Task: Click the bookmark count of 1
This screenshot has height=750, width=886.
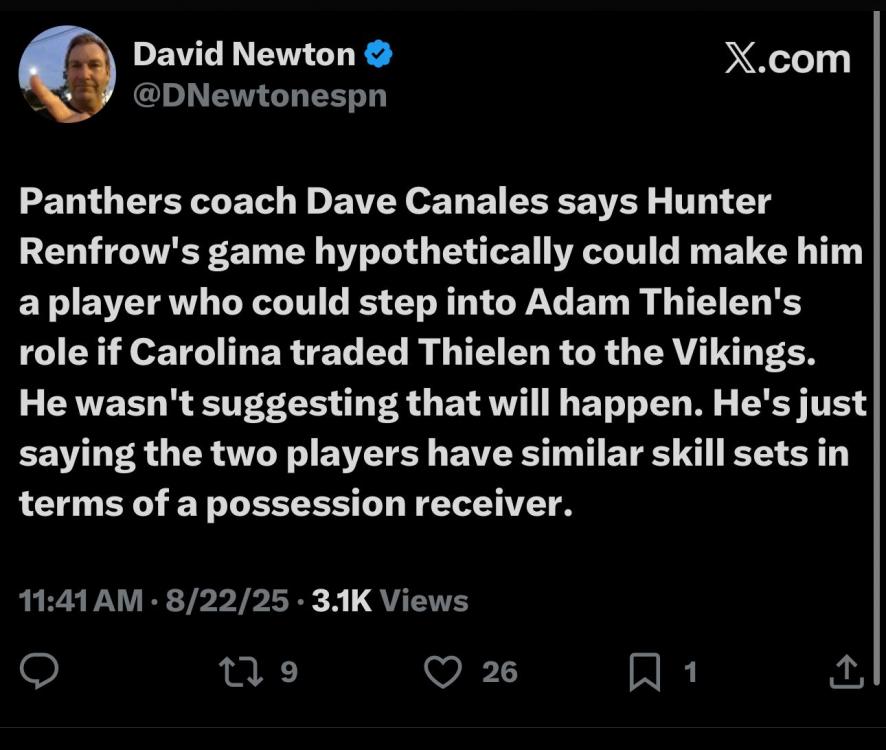Action: pos(689,672)
